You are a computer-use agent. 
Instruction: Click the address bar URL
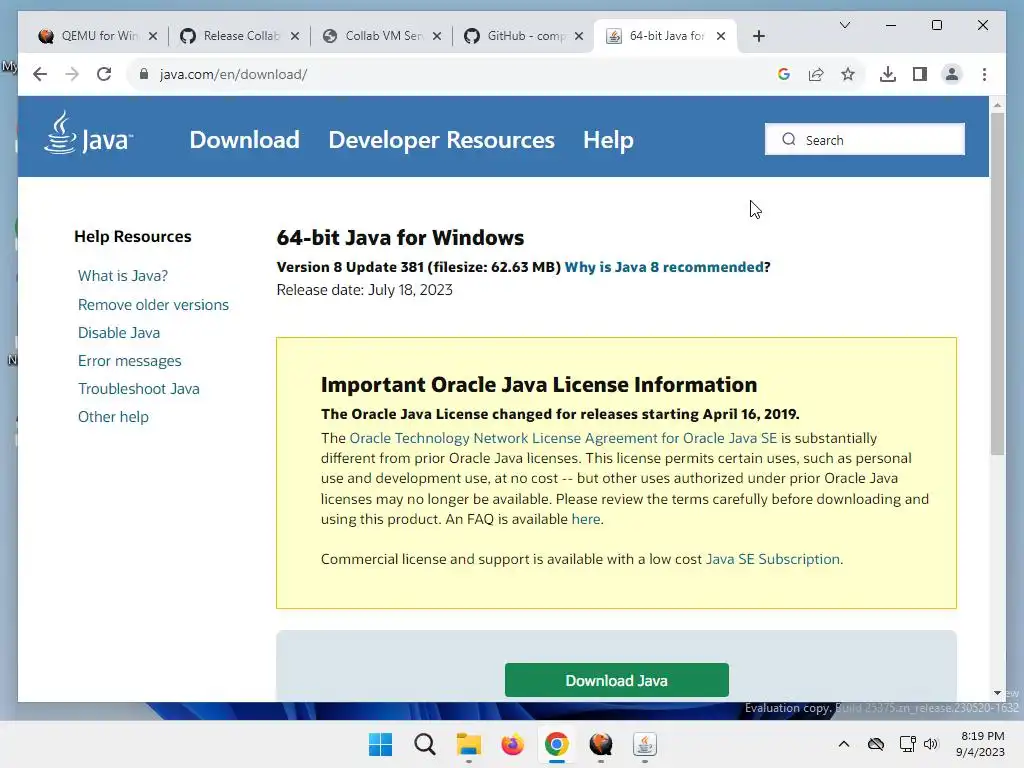click(233, 74)
